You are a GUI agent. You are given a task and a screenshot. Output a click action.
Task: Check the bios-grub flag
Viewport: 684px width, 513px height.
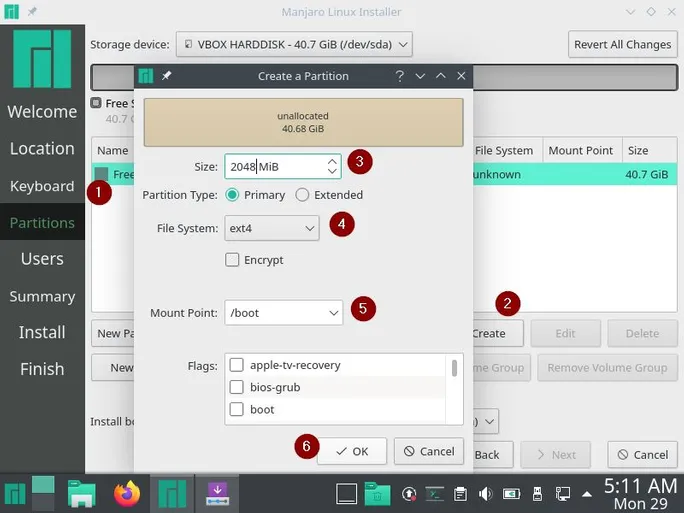237,387
